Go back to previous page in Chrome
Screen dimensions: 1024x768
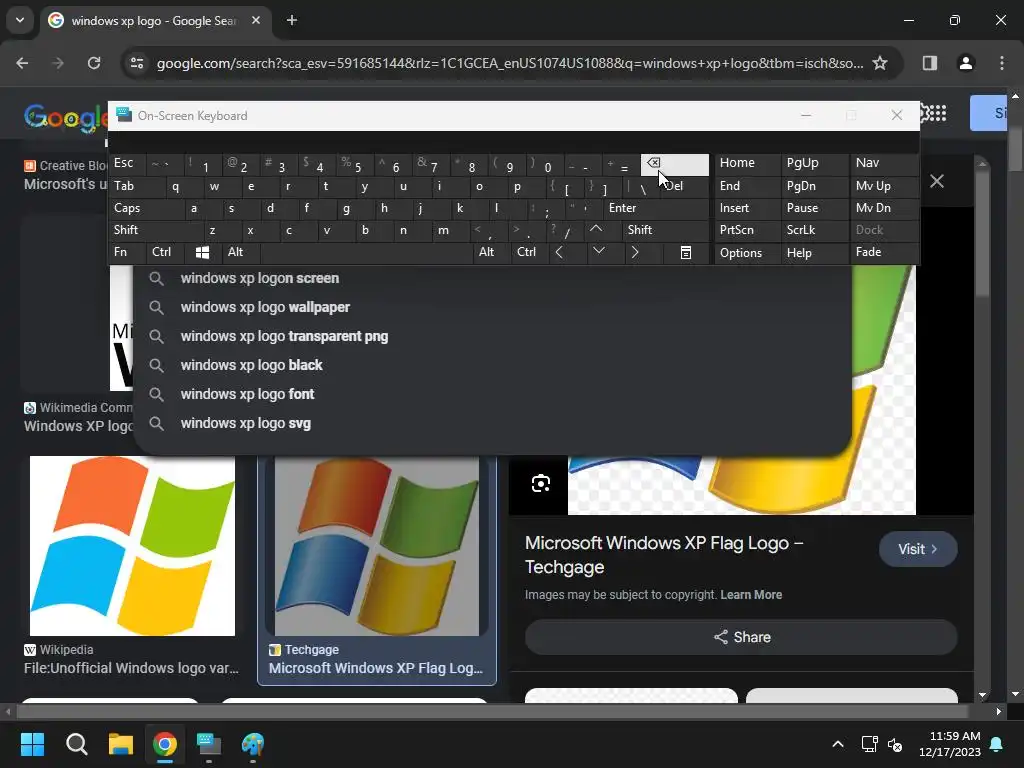coord(22,63)
